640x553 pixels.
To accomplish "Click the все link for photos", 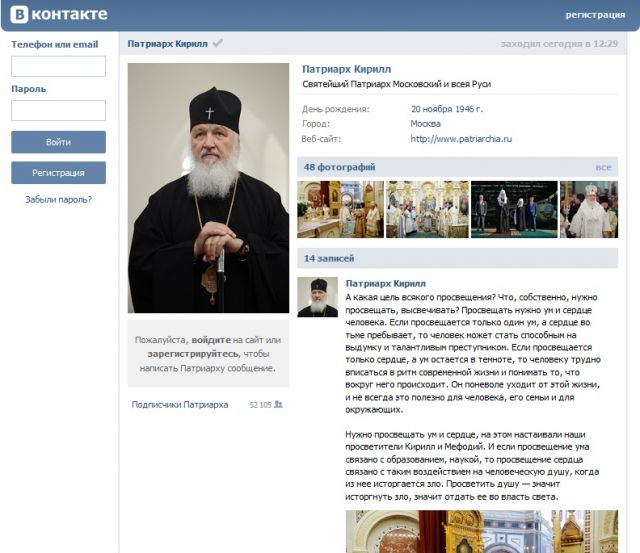I will click(603, 167).
